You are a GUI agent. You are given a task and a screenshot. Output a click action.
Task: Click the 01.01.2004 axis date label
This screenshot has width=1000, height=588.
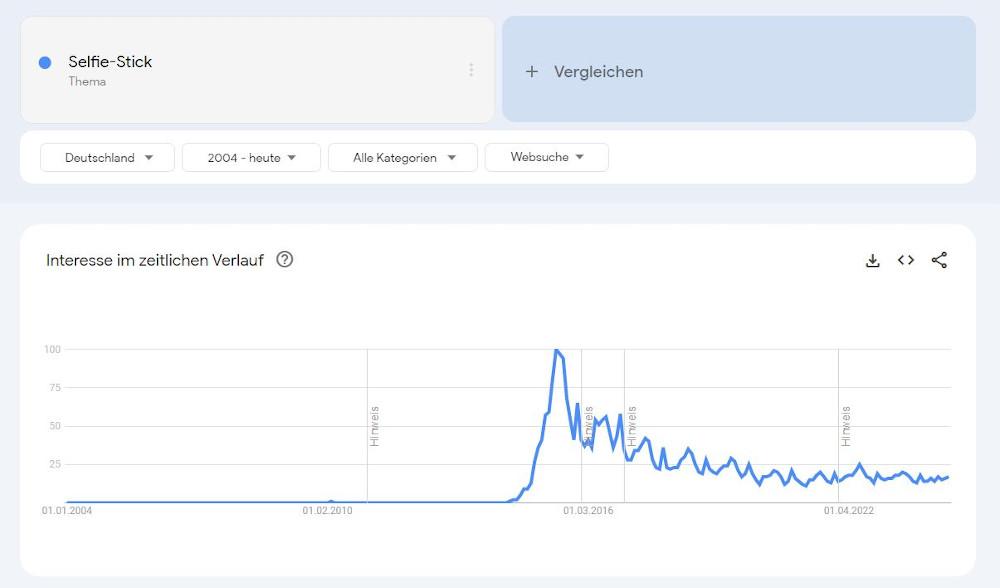click(67, 511)
